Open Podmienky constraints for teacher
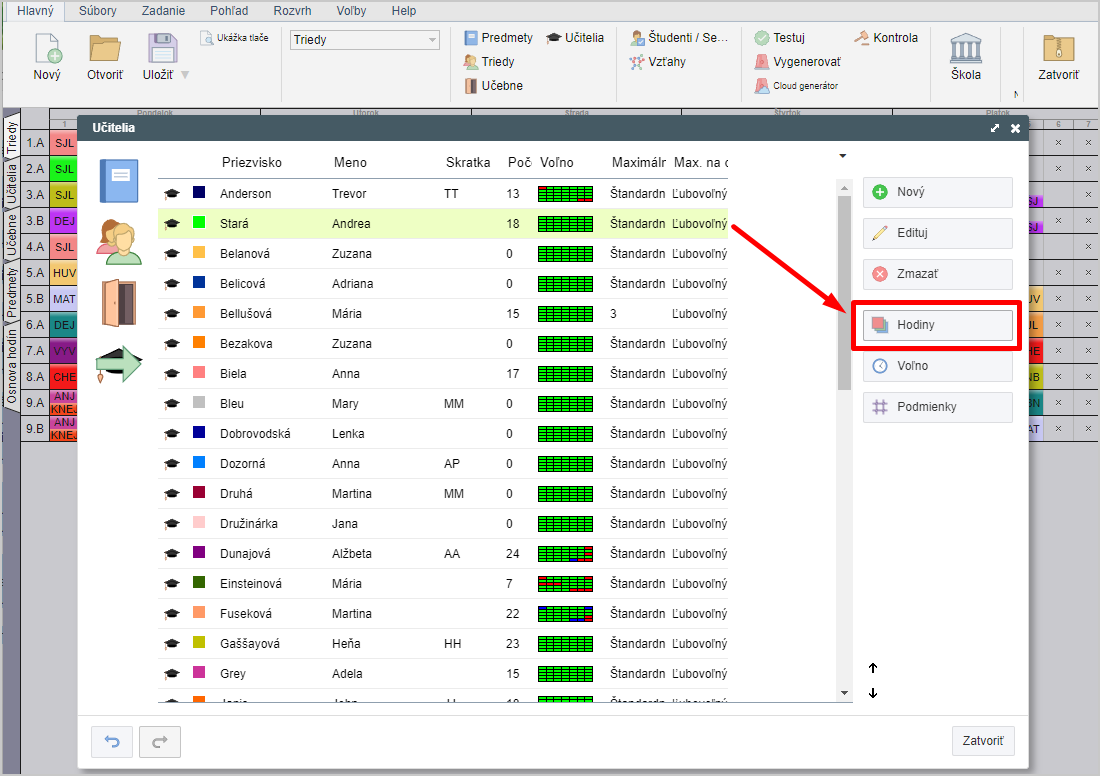The width and height of the screenshot is (1100, 776). click(937, 407)
